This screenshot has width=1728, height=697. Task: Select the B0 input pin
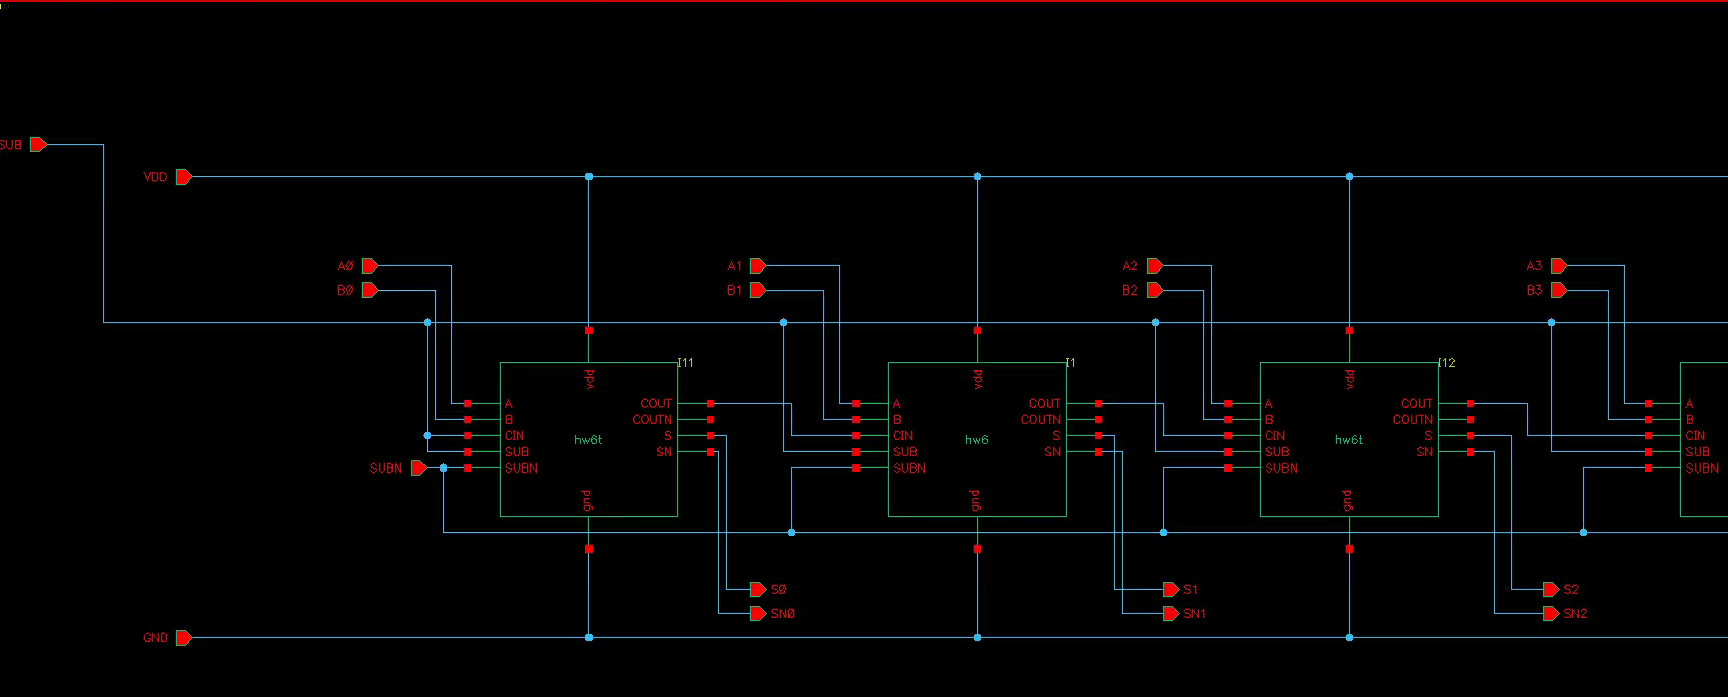[x=369, y=290]
